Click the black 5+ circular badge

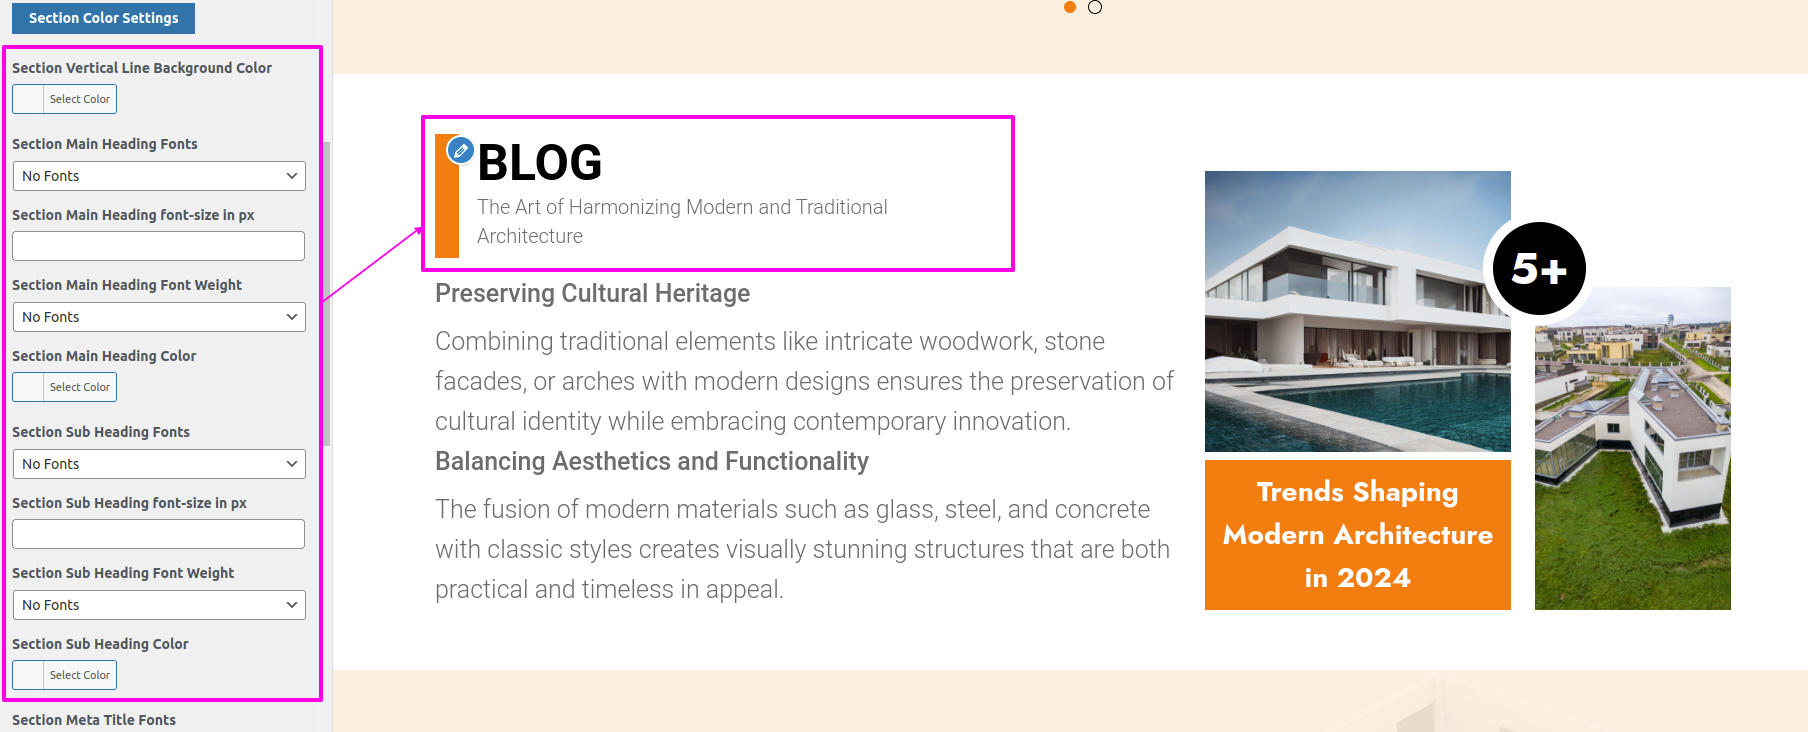pyautogui.click(x=1538, y=268)
